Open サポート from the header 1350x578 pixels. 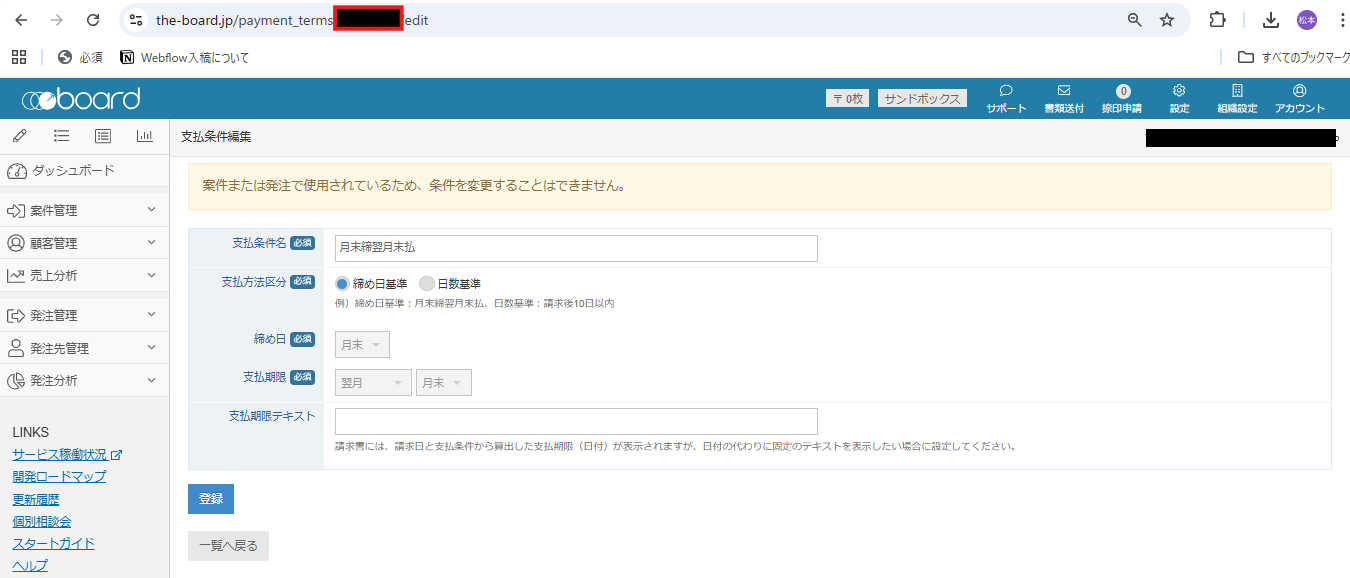[x=1006, y=98]
